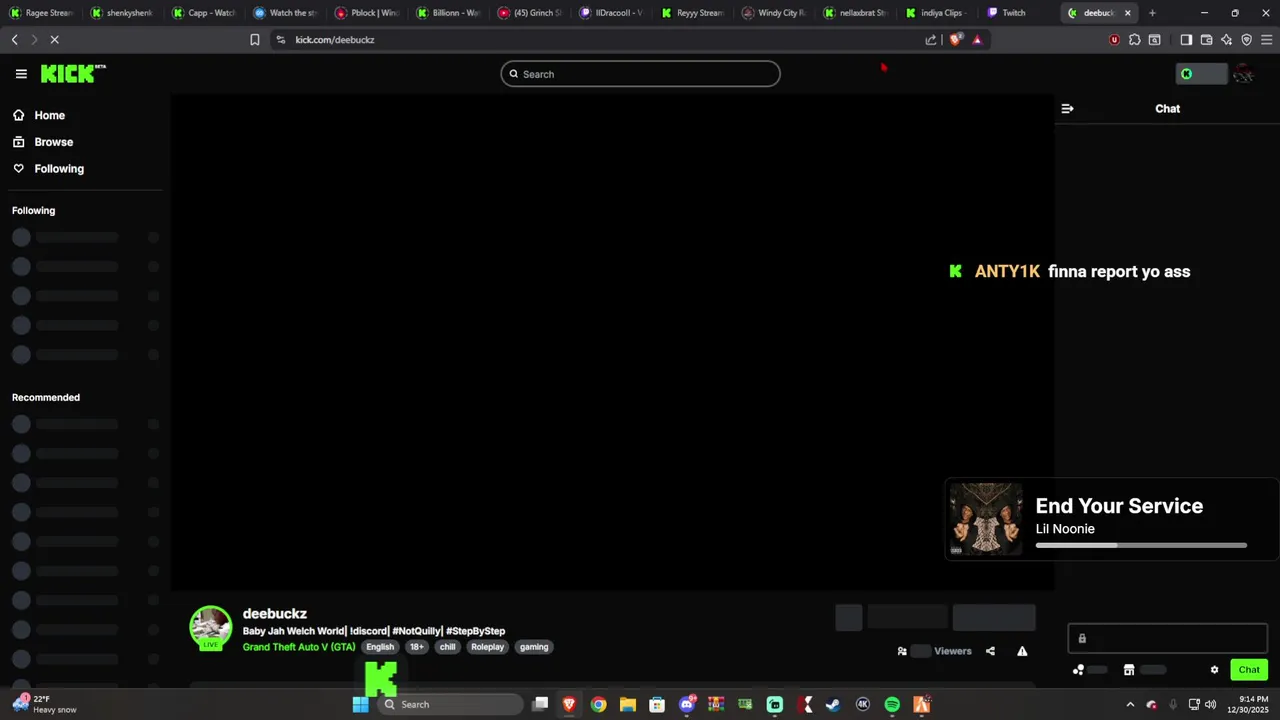
Task: Click the End Your Service album cover
Action: click(x=986, y=519)
